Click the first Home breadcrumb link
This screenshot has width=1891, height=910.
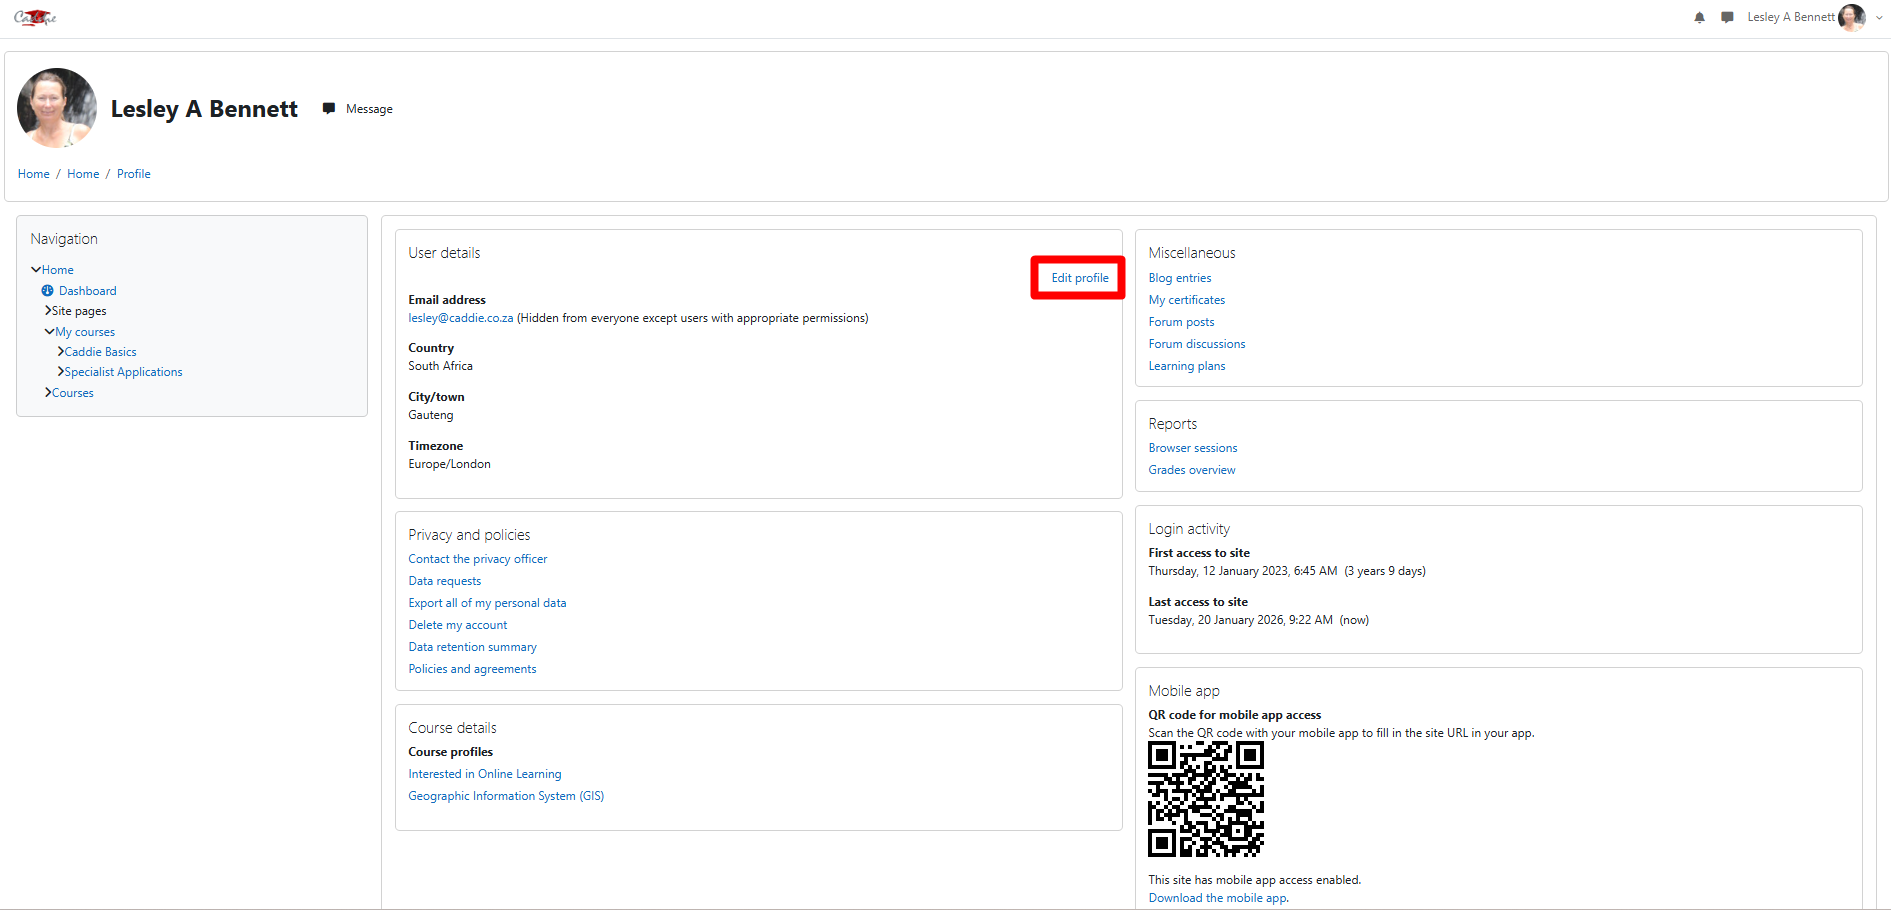[33, 174]
